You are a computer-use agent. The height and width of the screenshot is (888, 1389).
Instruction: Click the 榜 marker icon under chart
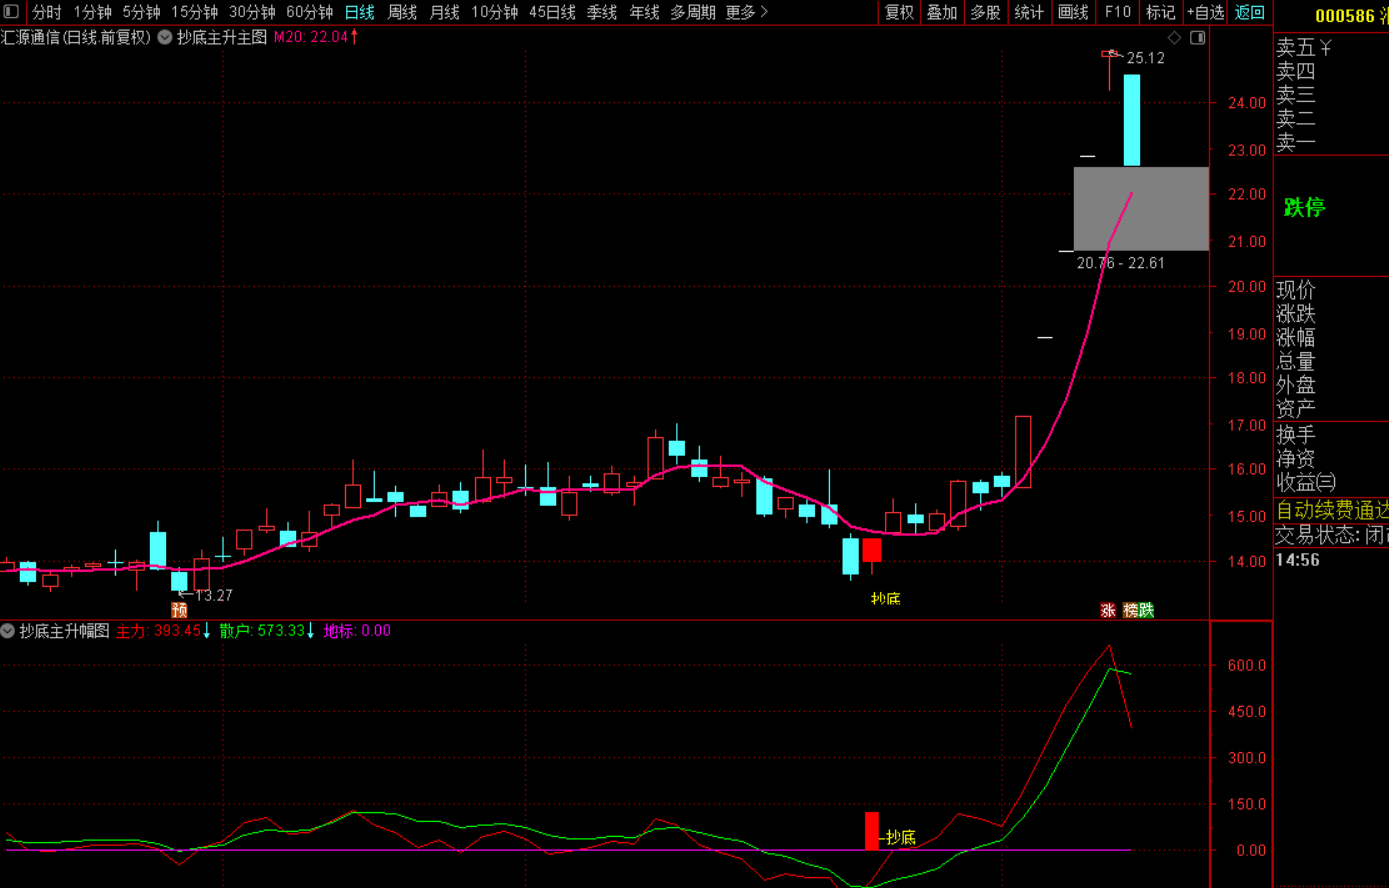coord(1131,610)
